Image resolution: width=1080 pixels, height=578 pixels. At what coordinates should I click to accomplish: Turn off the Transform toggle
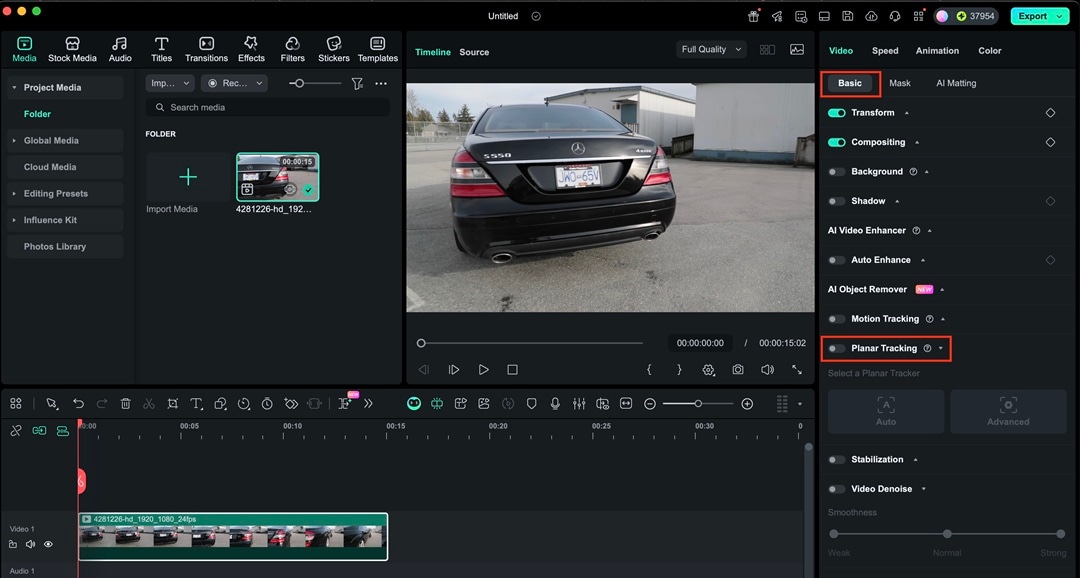836,113
